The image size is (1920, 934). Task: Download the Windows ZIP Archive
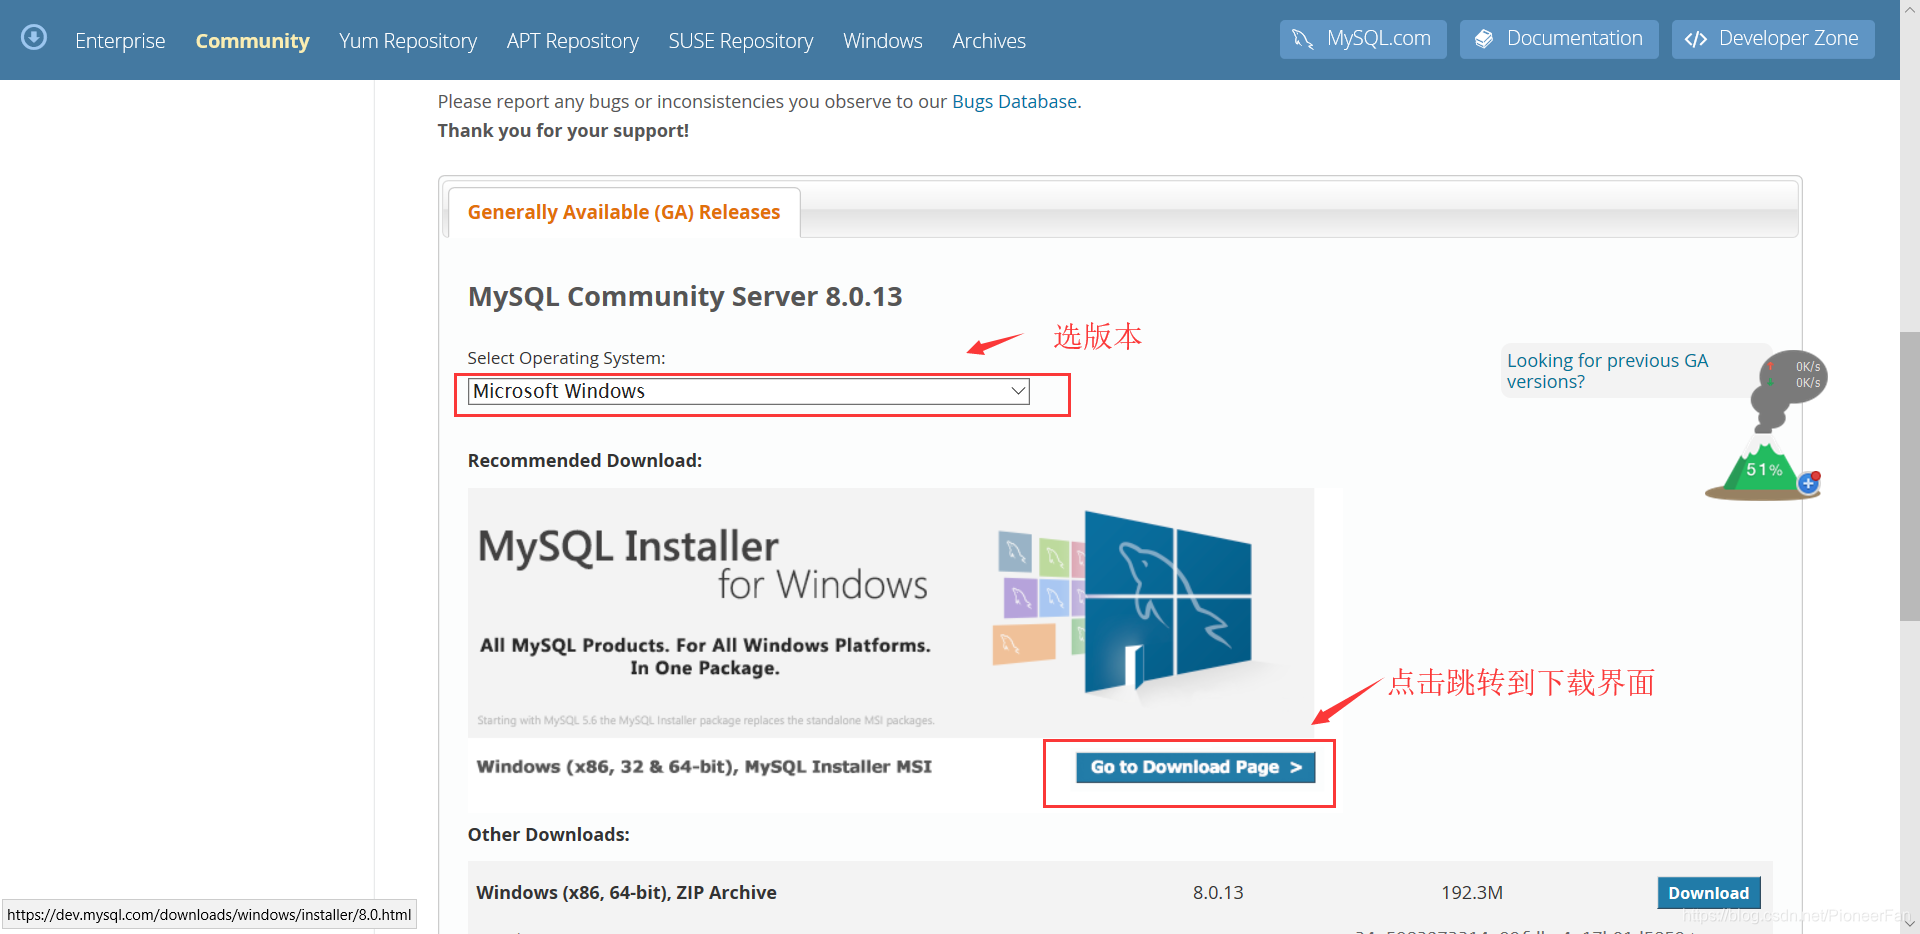[1709, 893]
